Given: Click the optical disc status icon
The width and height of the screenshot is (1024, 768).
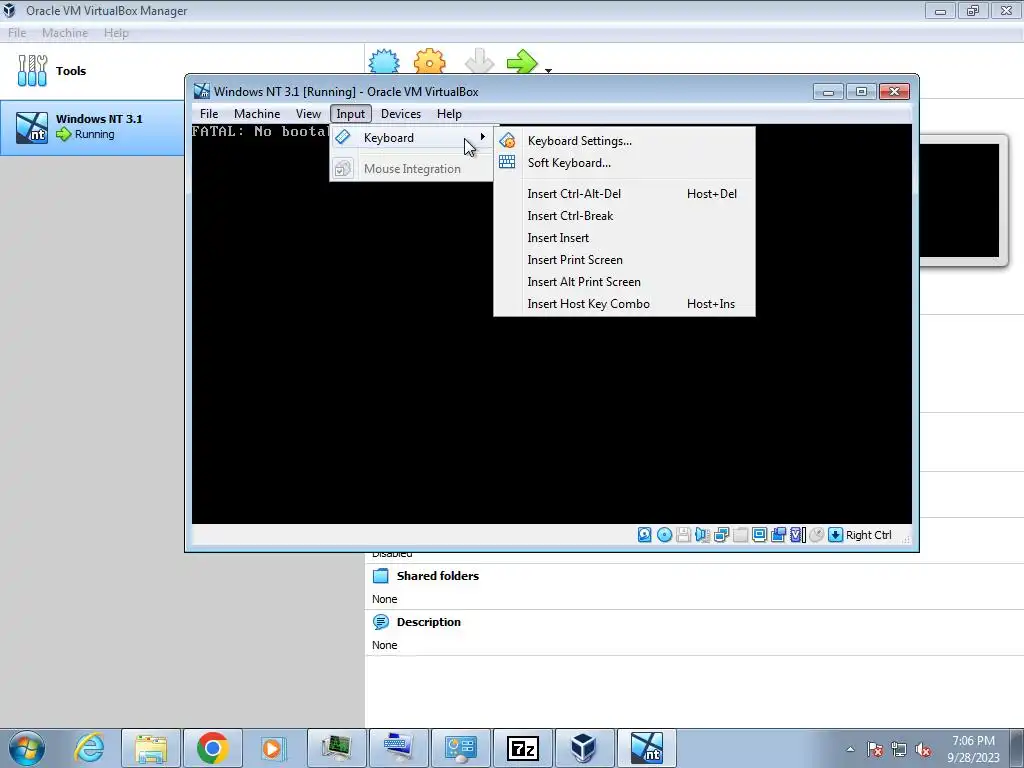Looking at the screenshot, I should point(664,535).
